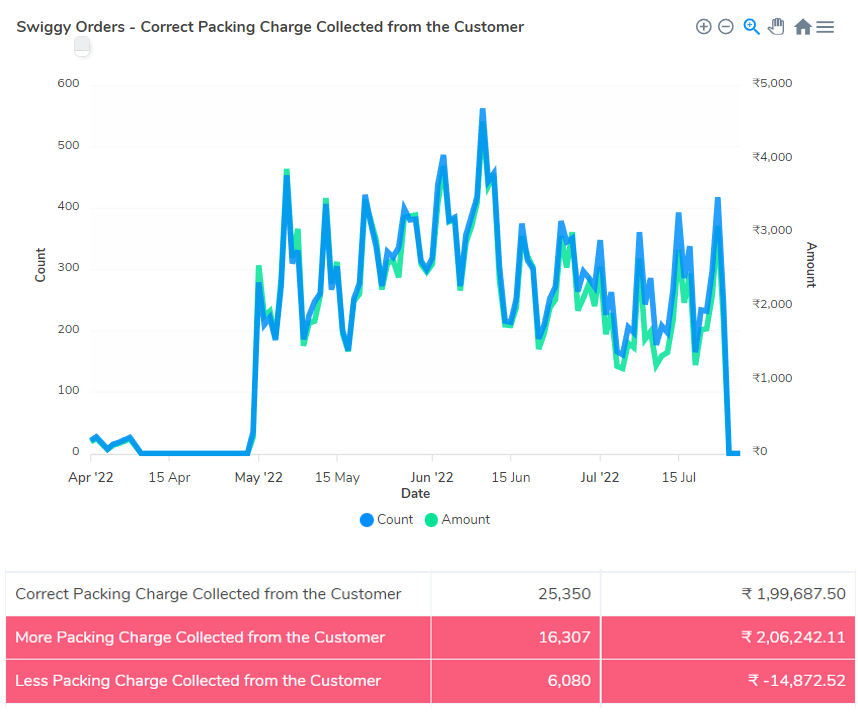Select the More Packing Charge Collected row
Image resolution: width=858 pixels, height=718 pixels.
coord(430,638)
